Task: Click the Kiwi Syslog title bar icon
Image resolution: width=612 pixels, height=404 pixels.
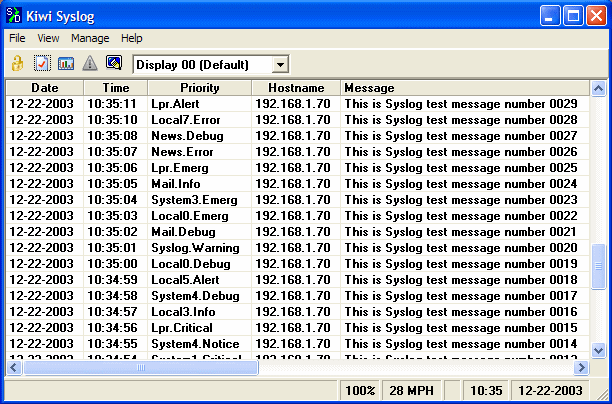Action: pyautogui.click(x=14, y=16)
